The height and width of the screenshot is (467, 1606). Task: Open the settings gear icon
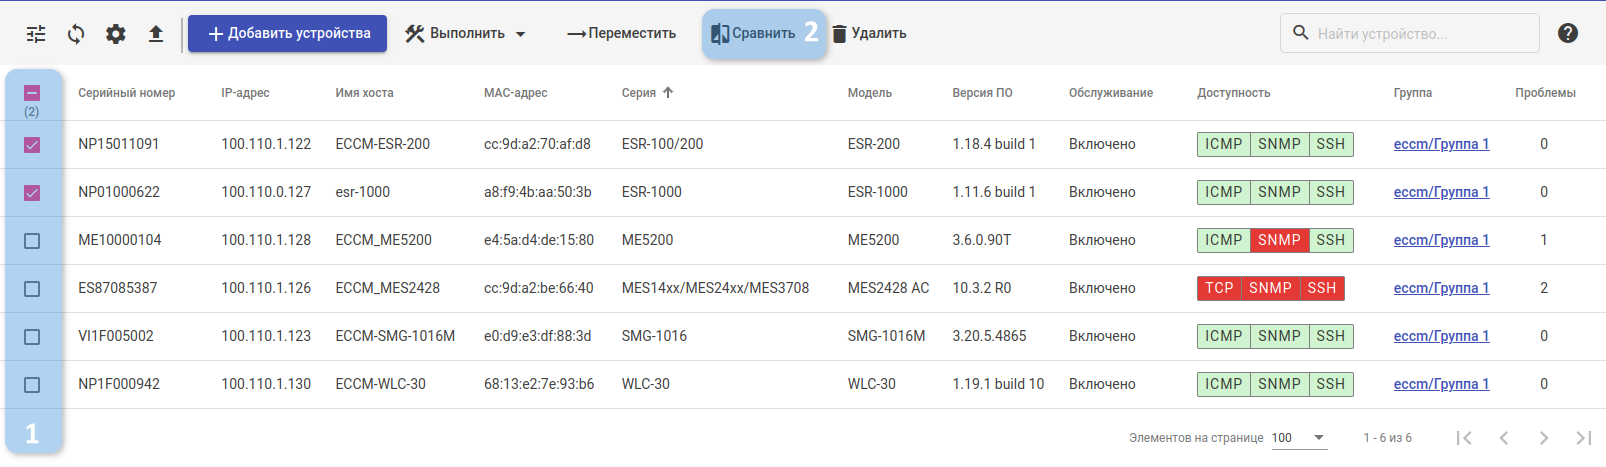[116, 34]
